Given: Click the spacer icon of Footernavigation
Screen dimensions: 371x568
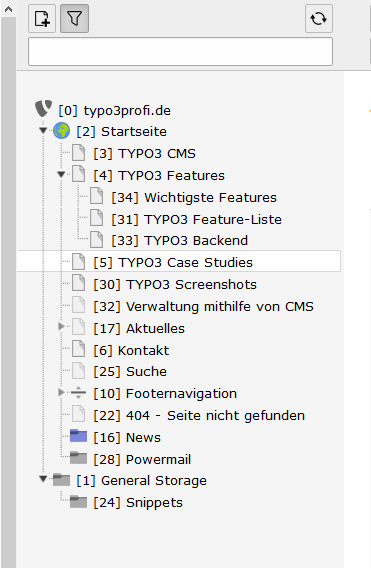Looking at the screenshot, I should (x=78, y=392).
